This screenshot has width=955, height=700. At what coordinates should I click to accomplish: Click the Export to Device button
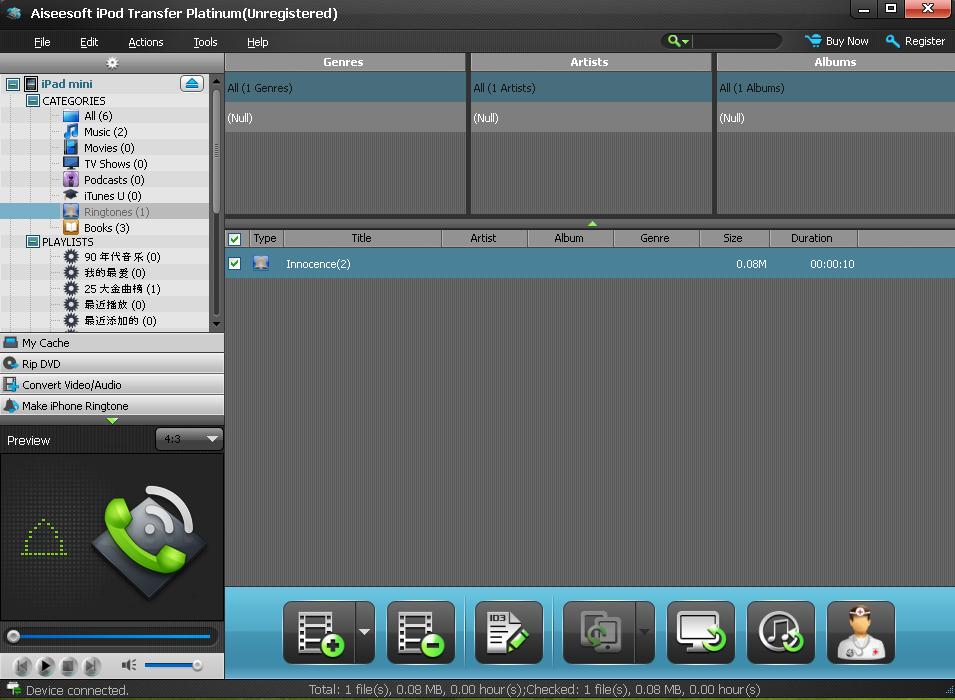[x=599, y=632]
